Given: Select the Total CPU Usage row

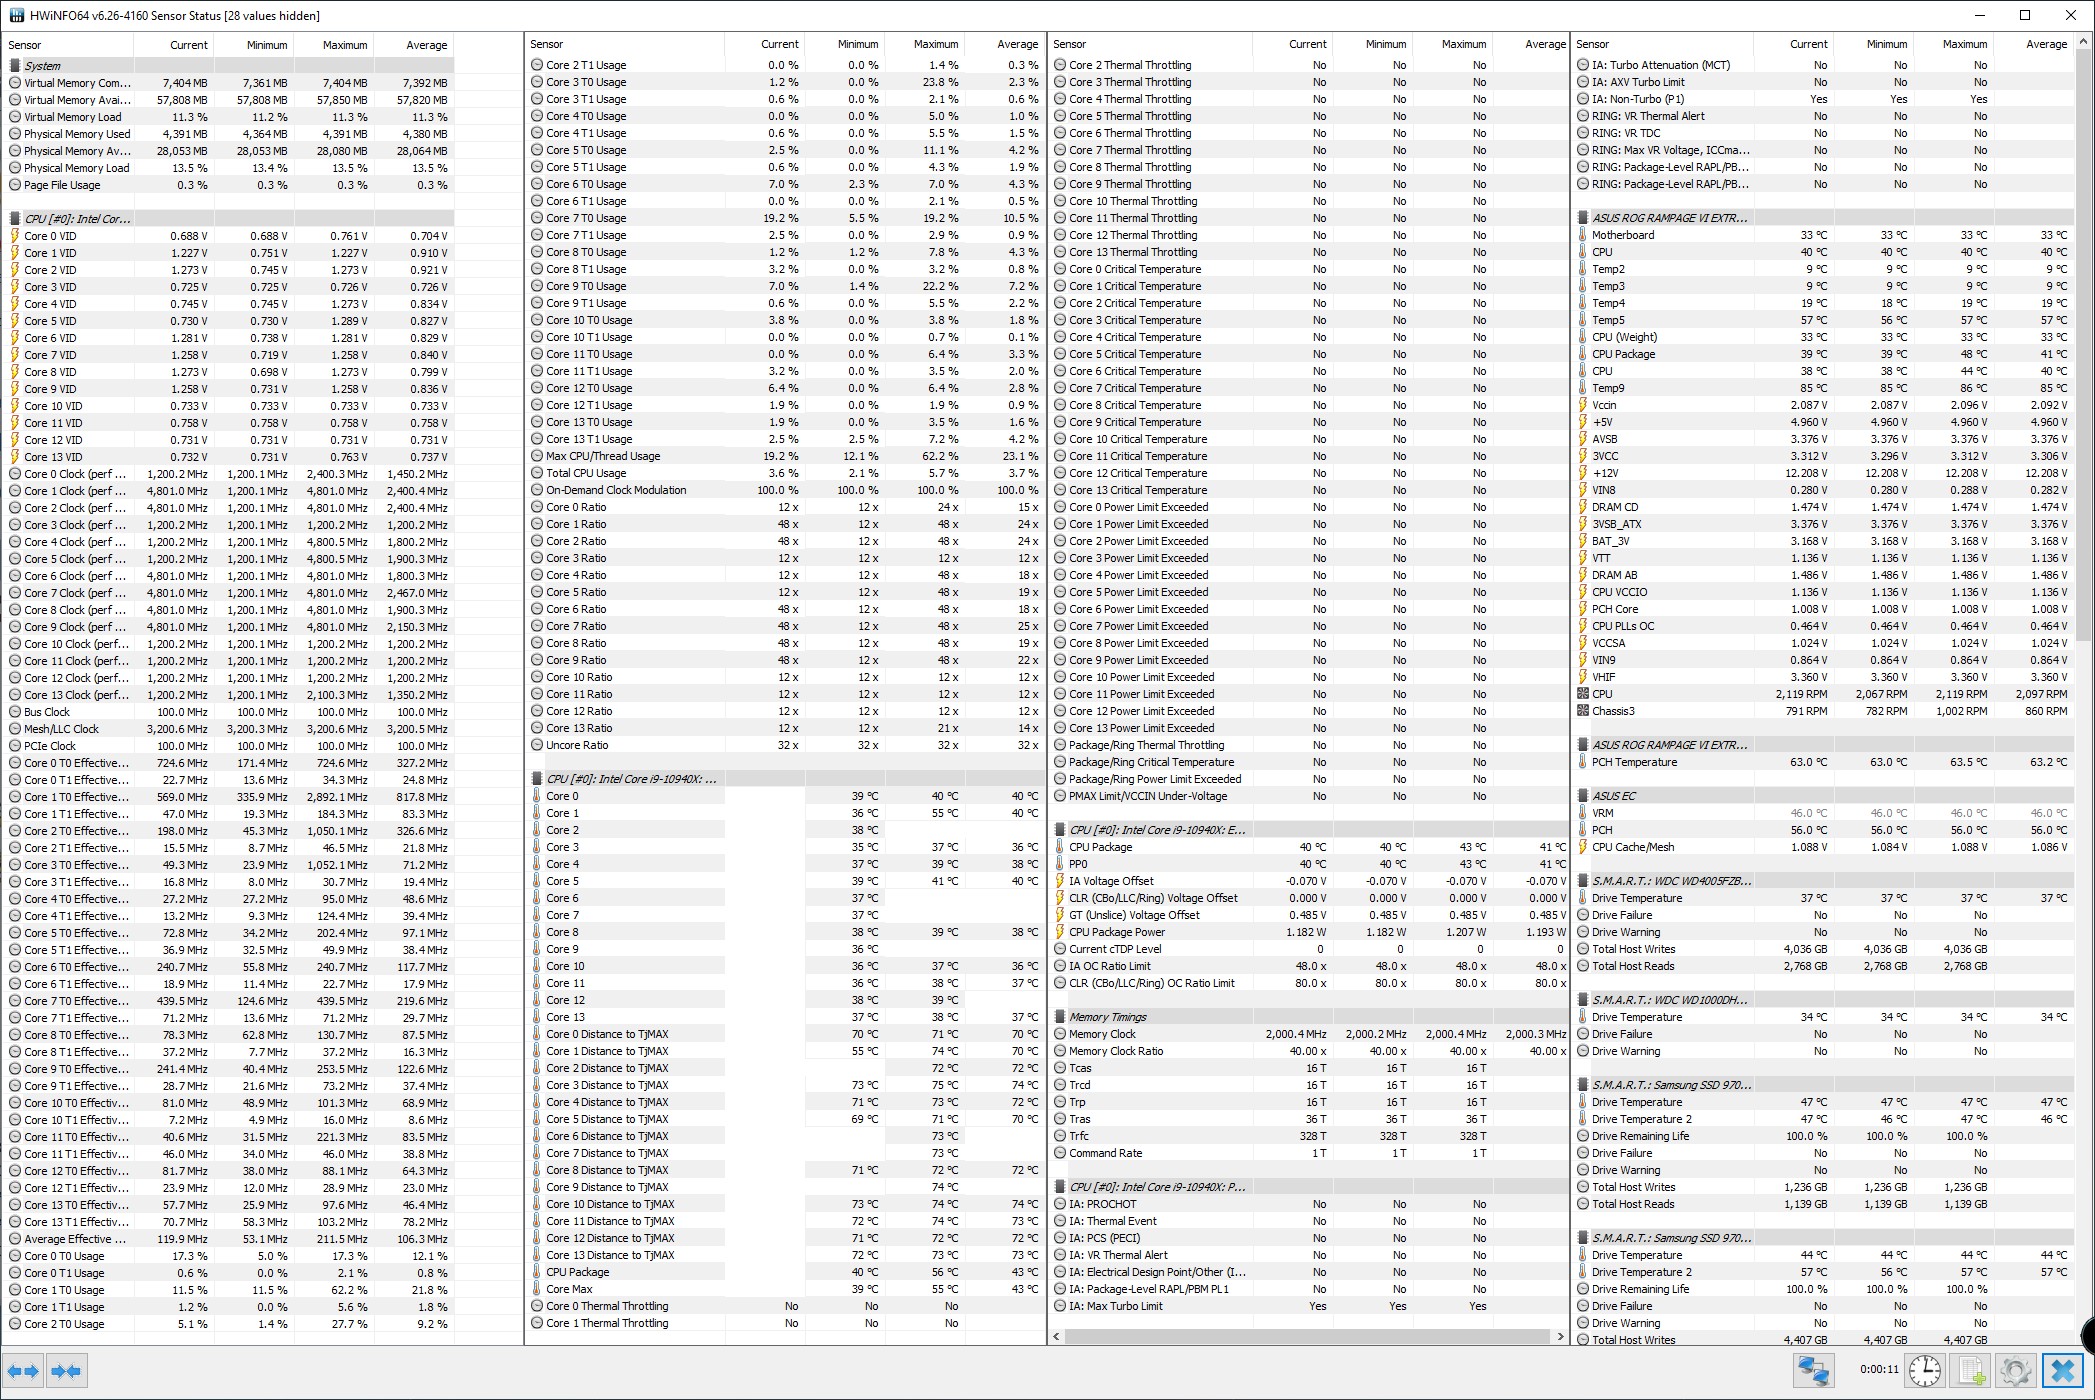Looking at the screenshot, I should tap(586, 473).
